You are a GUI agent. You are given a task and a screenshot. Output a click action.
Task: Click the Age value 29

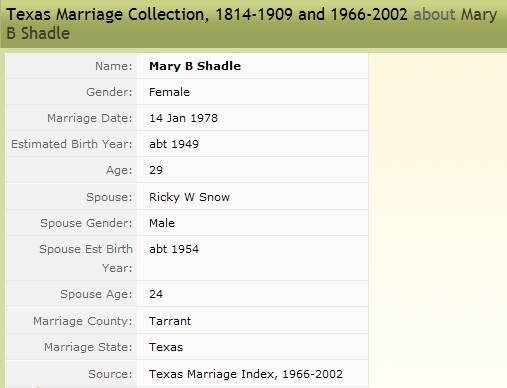pyautogui.click(x=156, y=170)
